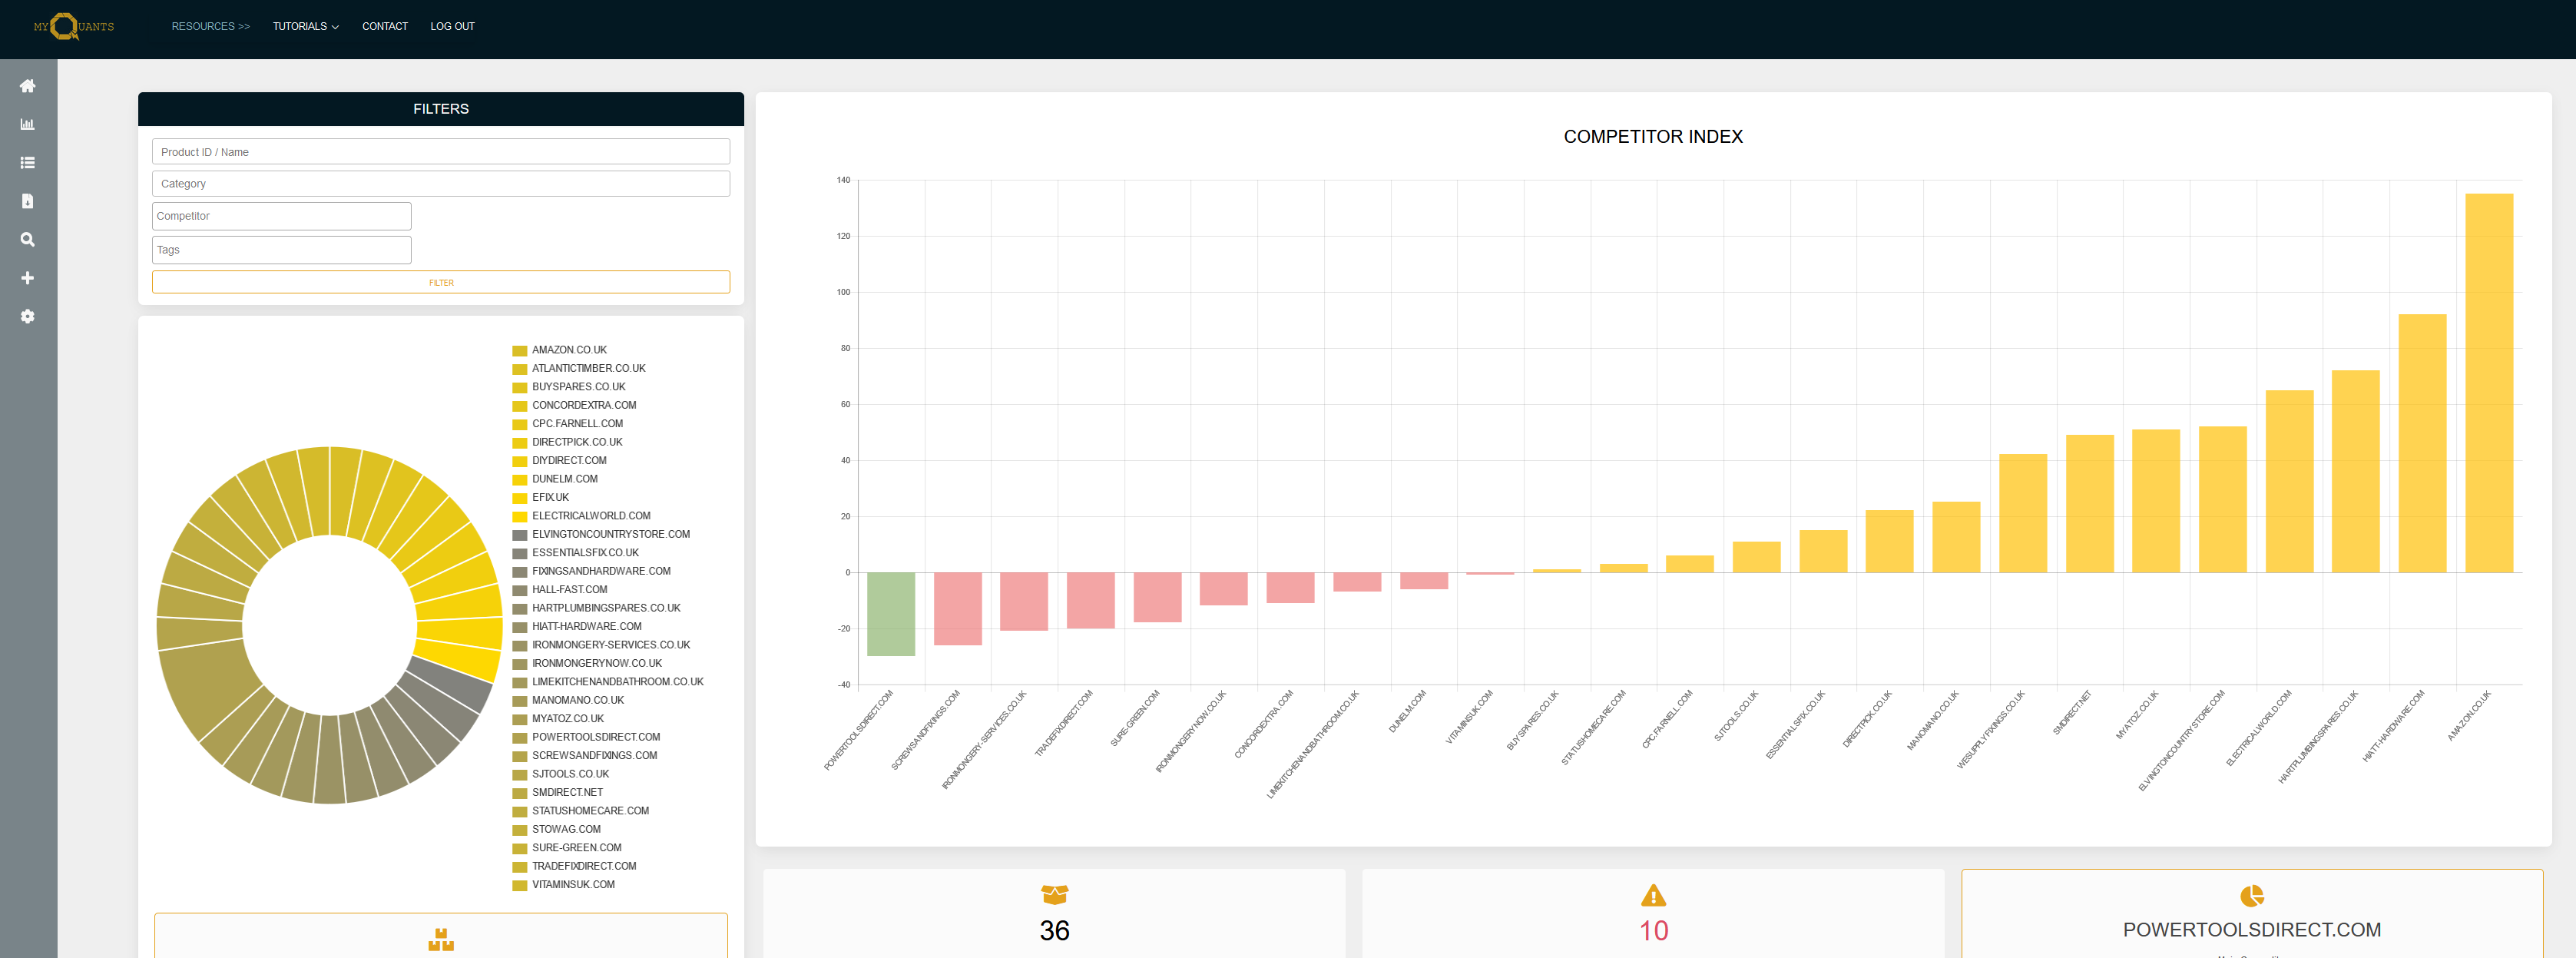The width and height of the screenshot is (2576, 958).
Task: Toggle DIYDIRECT.COM legend entry
Action: click(x=560, y=461)
